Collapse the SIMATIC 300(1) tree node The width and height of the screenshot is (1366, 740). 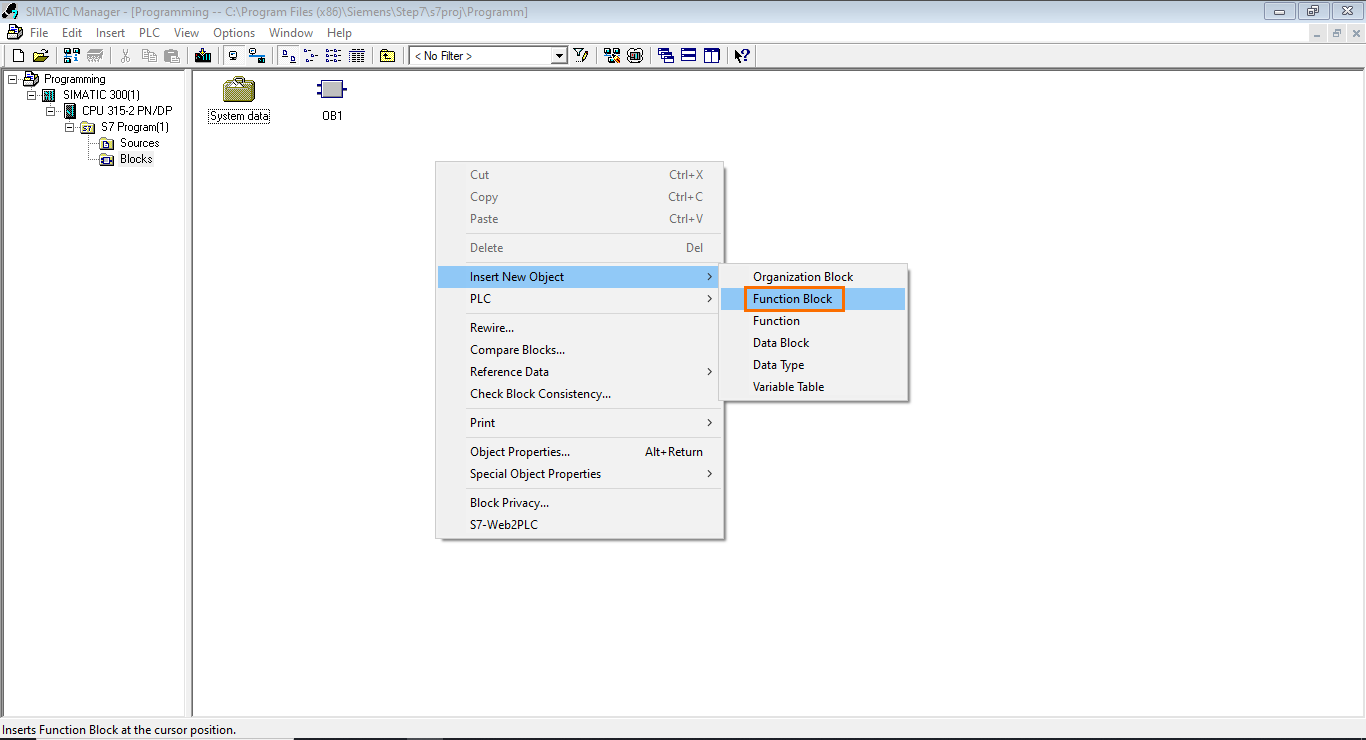tap(31, 95)
